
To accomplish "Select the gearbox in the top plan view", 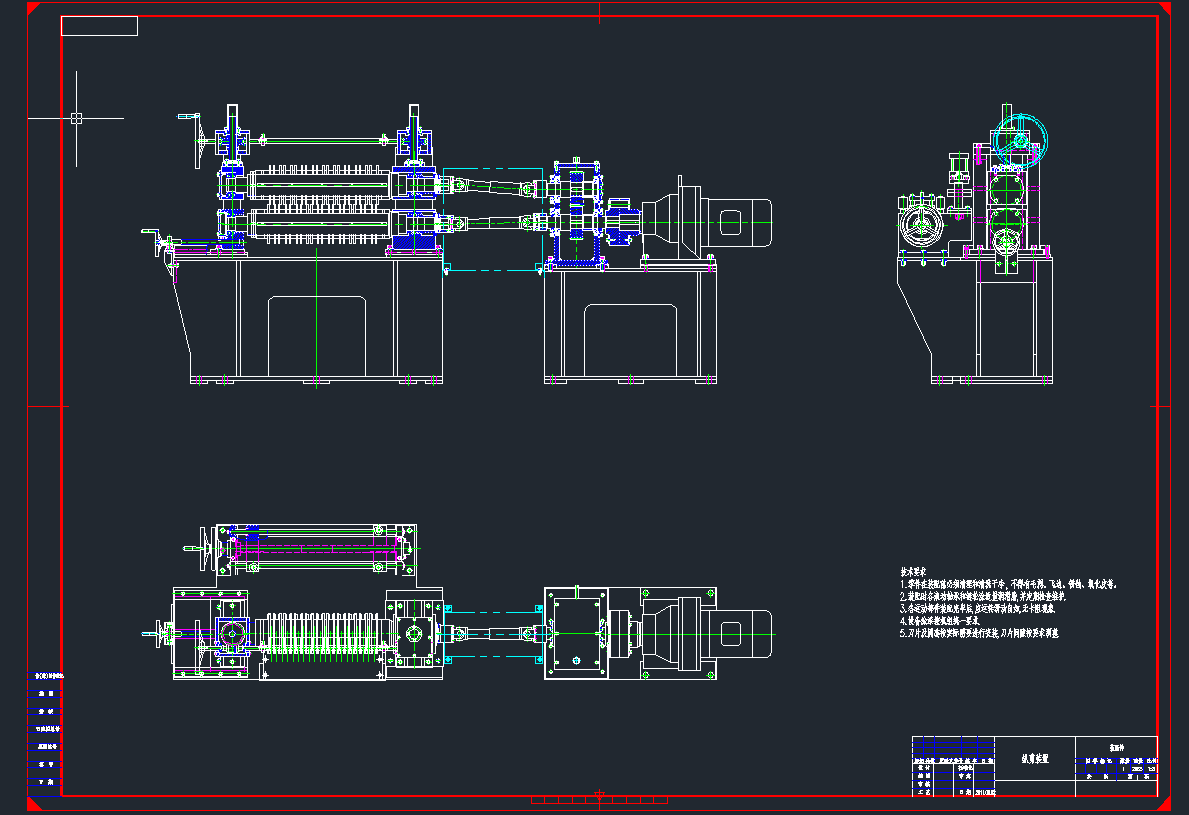I will pyautogui.click(x=576, y=632).
